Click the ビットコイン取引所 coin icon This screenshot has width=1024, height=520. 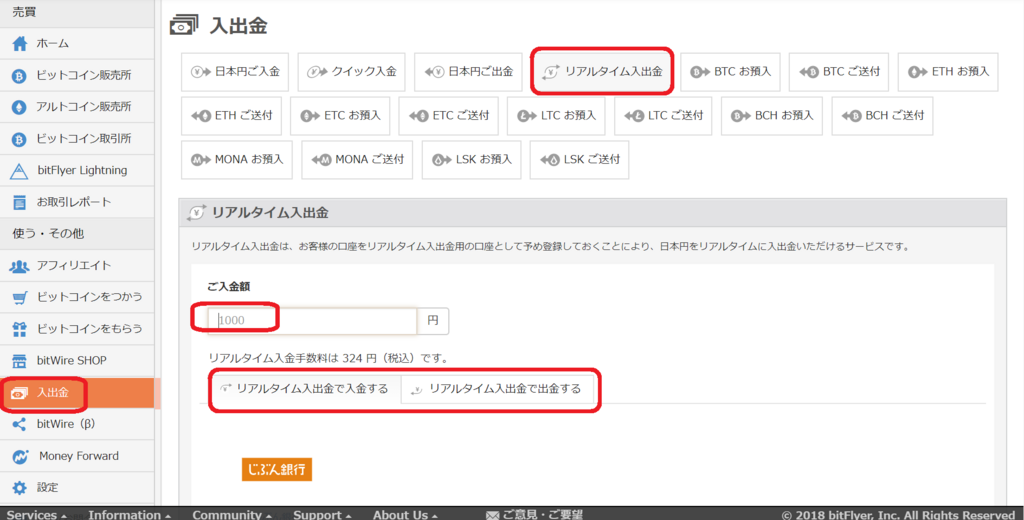click(20, 139)
